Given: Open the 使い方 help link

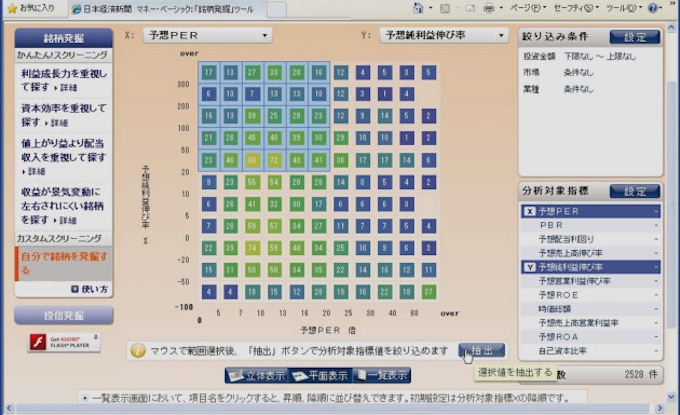Looking at the screenshot, I should tap(89, 289).
